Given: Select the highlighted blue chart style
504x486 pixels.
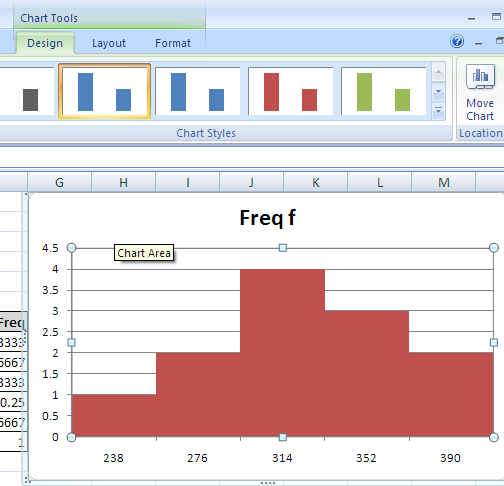Looking at the screenshot, I should tap(104, 91).
